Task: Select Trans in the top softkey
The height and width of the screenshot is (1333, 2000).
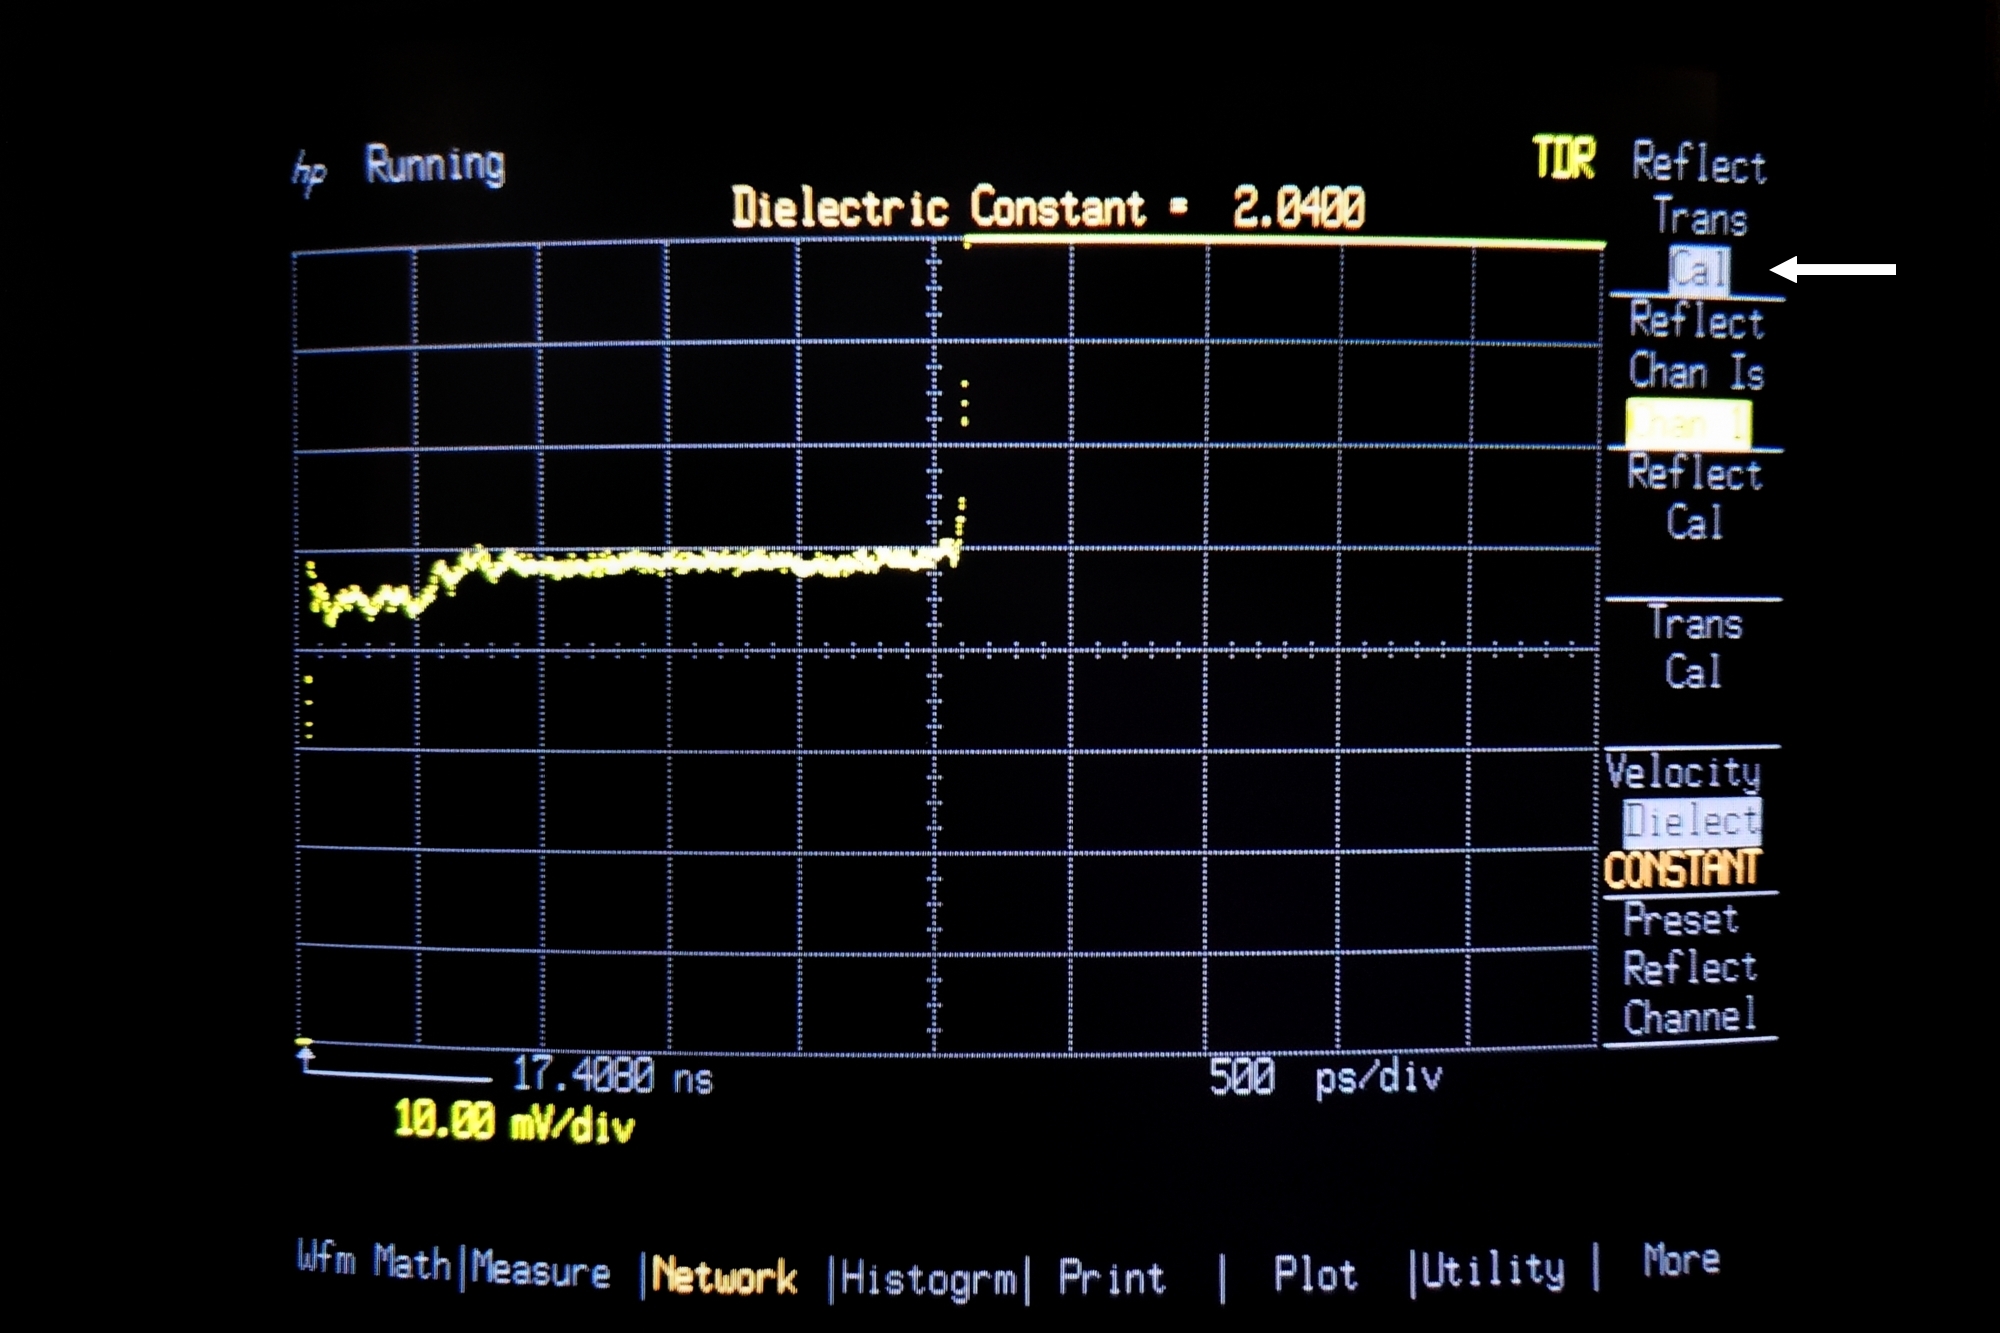Action: [1700, 217]
